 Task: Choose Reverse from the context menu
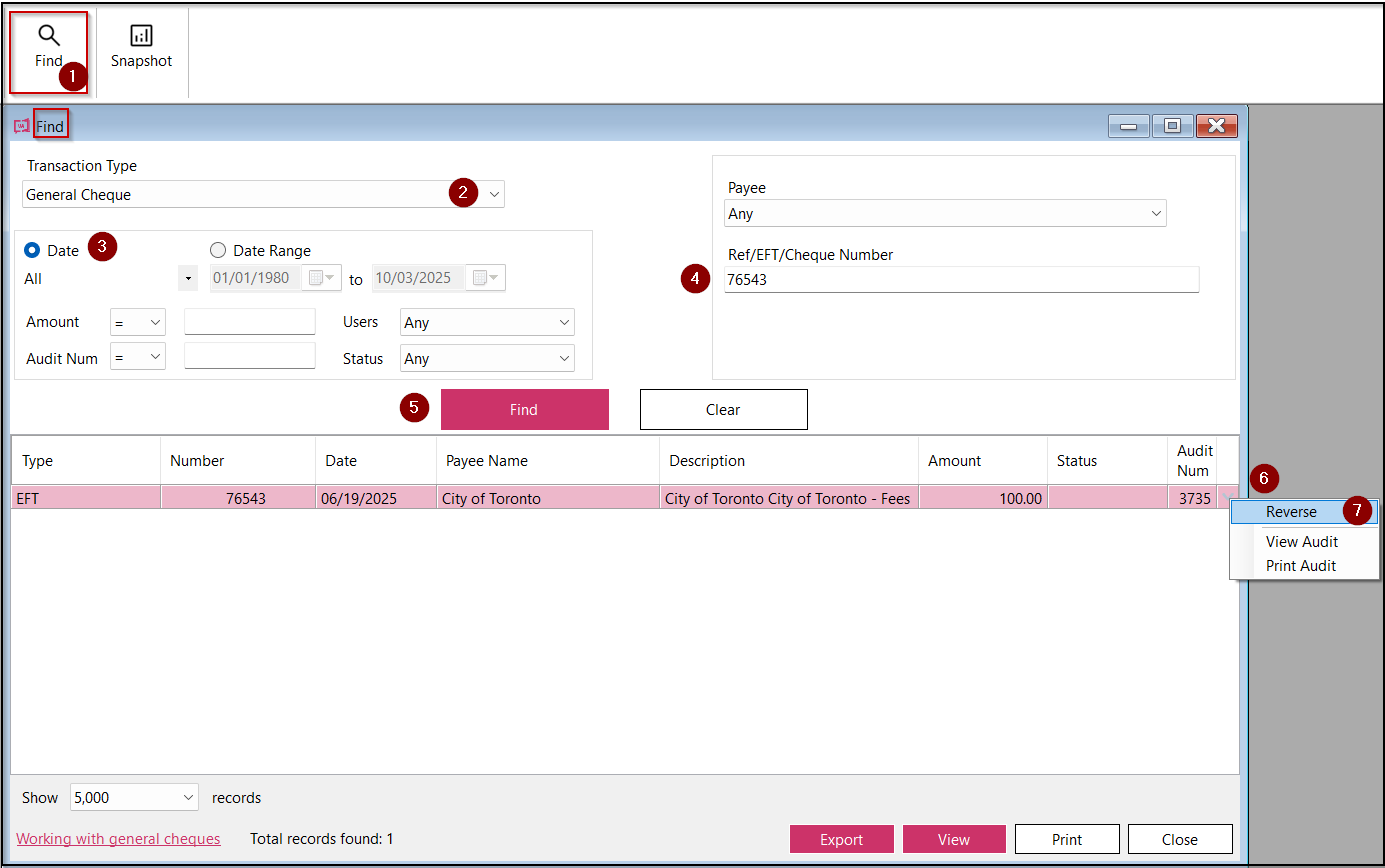tap(1292, 510)
